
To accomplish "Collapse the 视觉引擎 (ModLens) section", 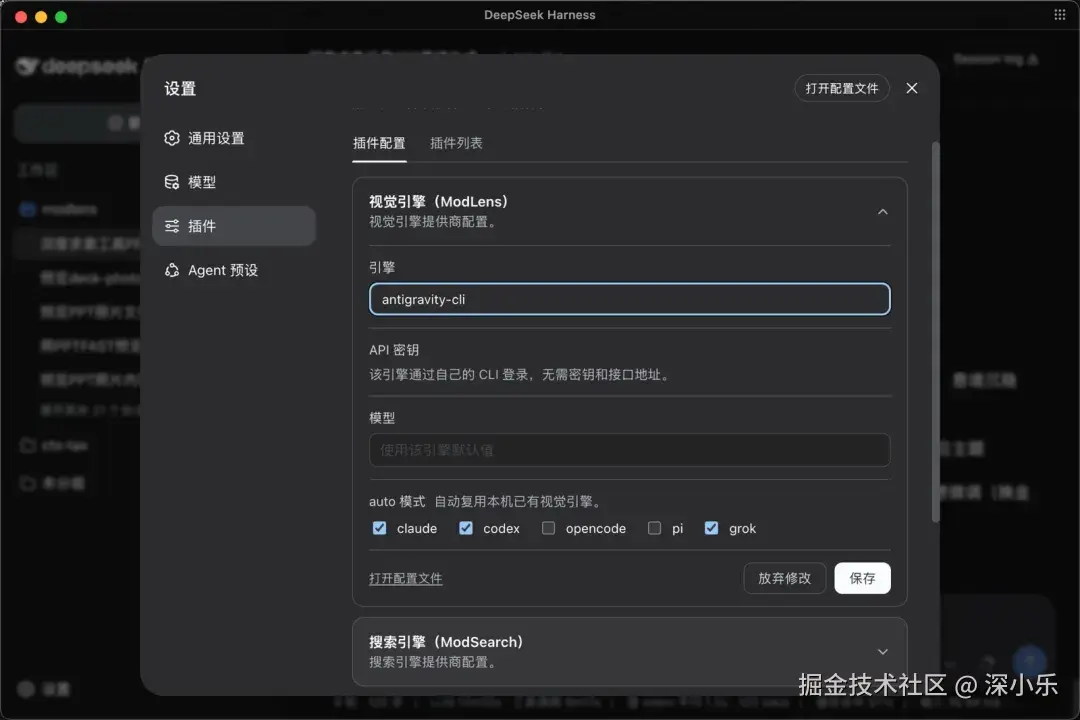I will click(x=882, y=212).
